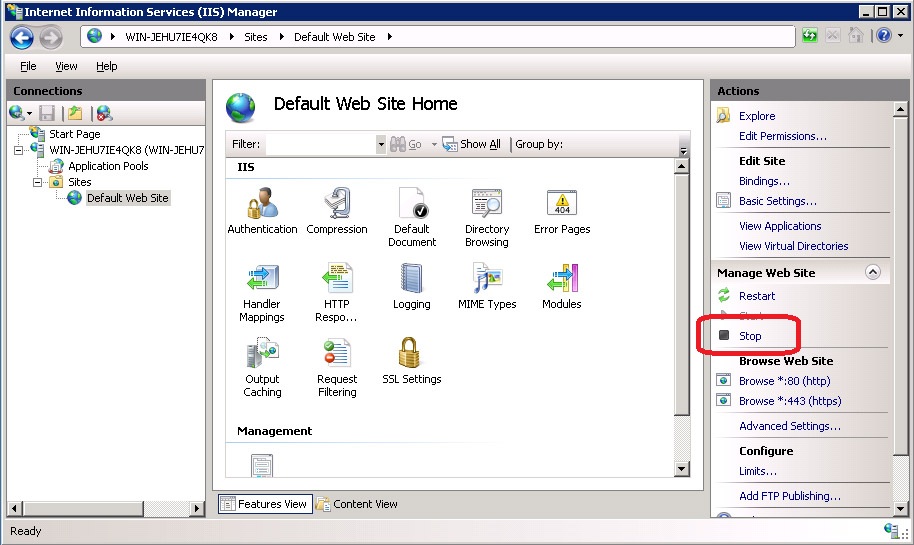
Task: Open Edit Permissions link
Action: 783,136
